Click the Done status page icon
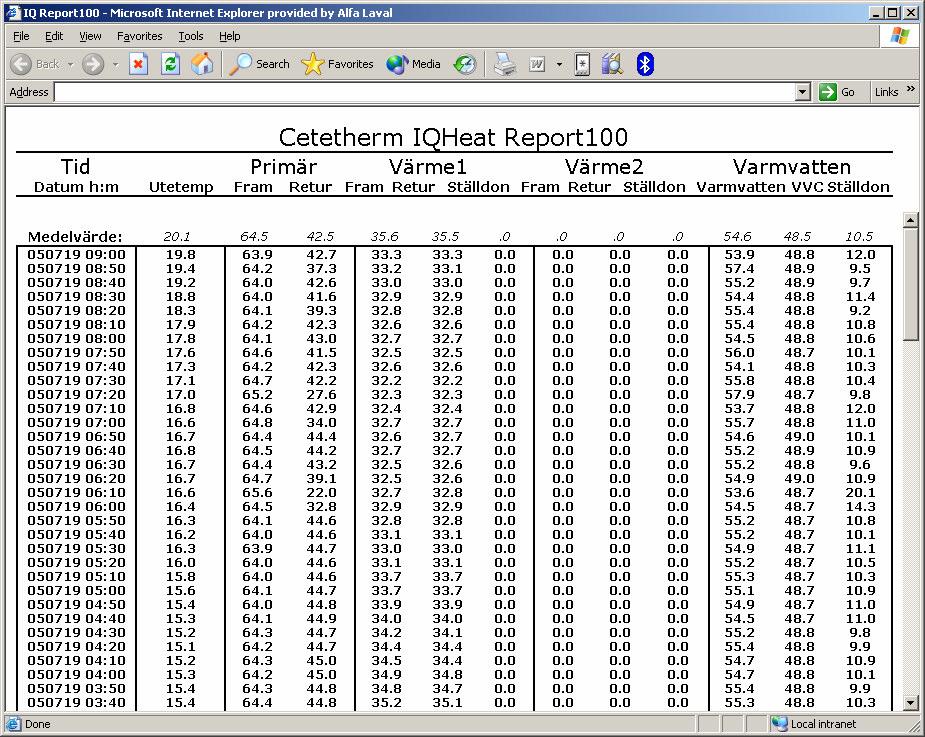This screenshot has width=925, height=737. (x=14, y=724)
